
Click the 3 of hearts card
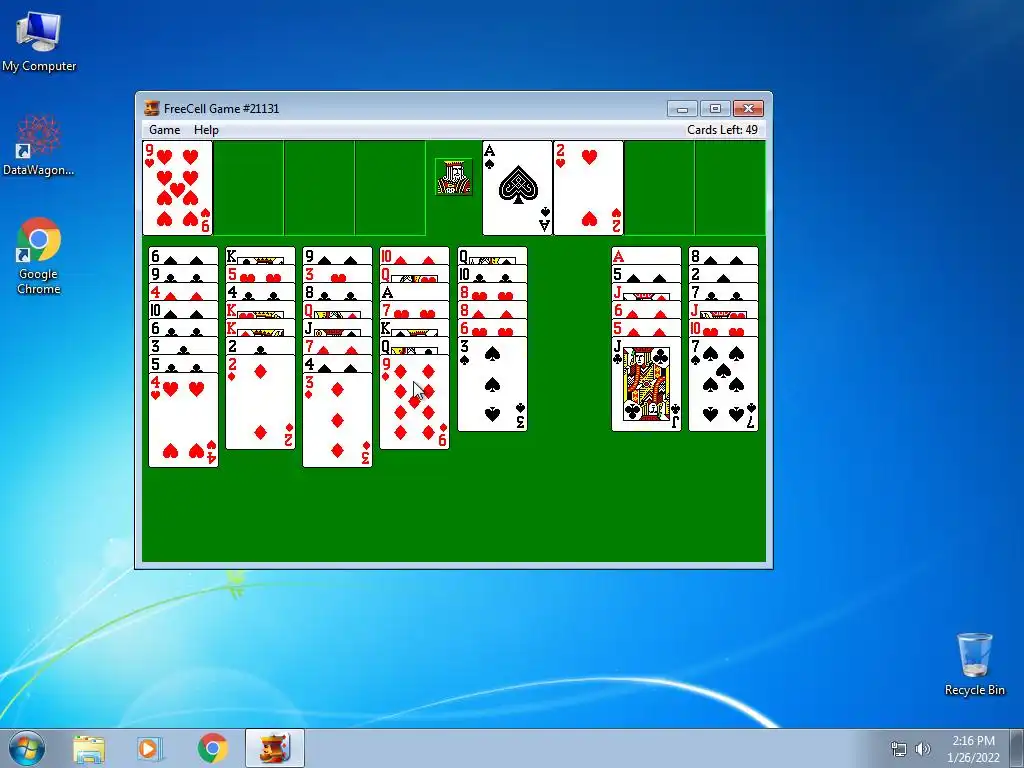coord(338,274)
